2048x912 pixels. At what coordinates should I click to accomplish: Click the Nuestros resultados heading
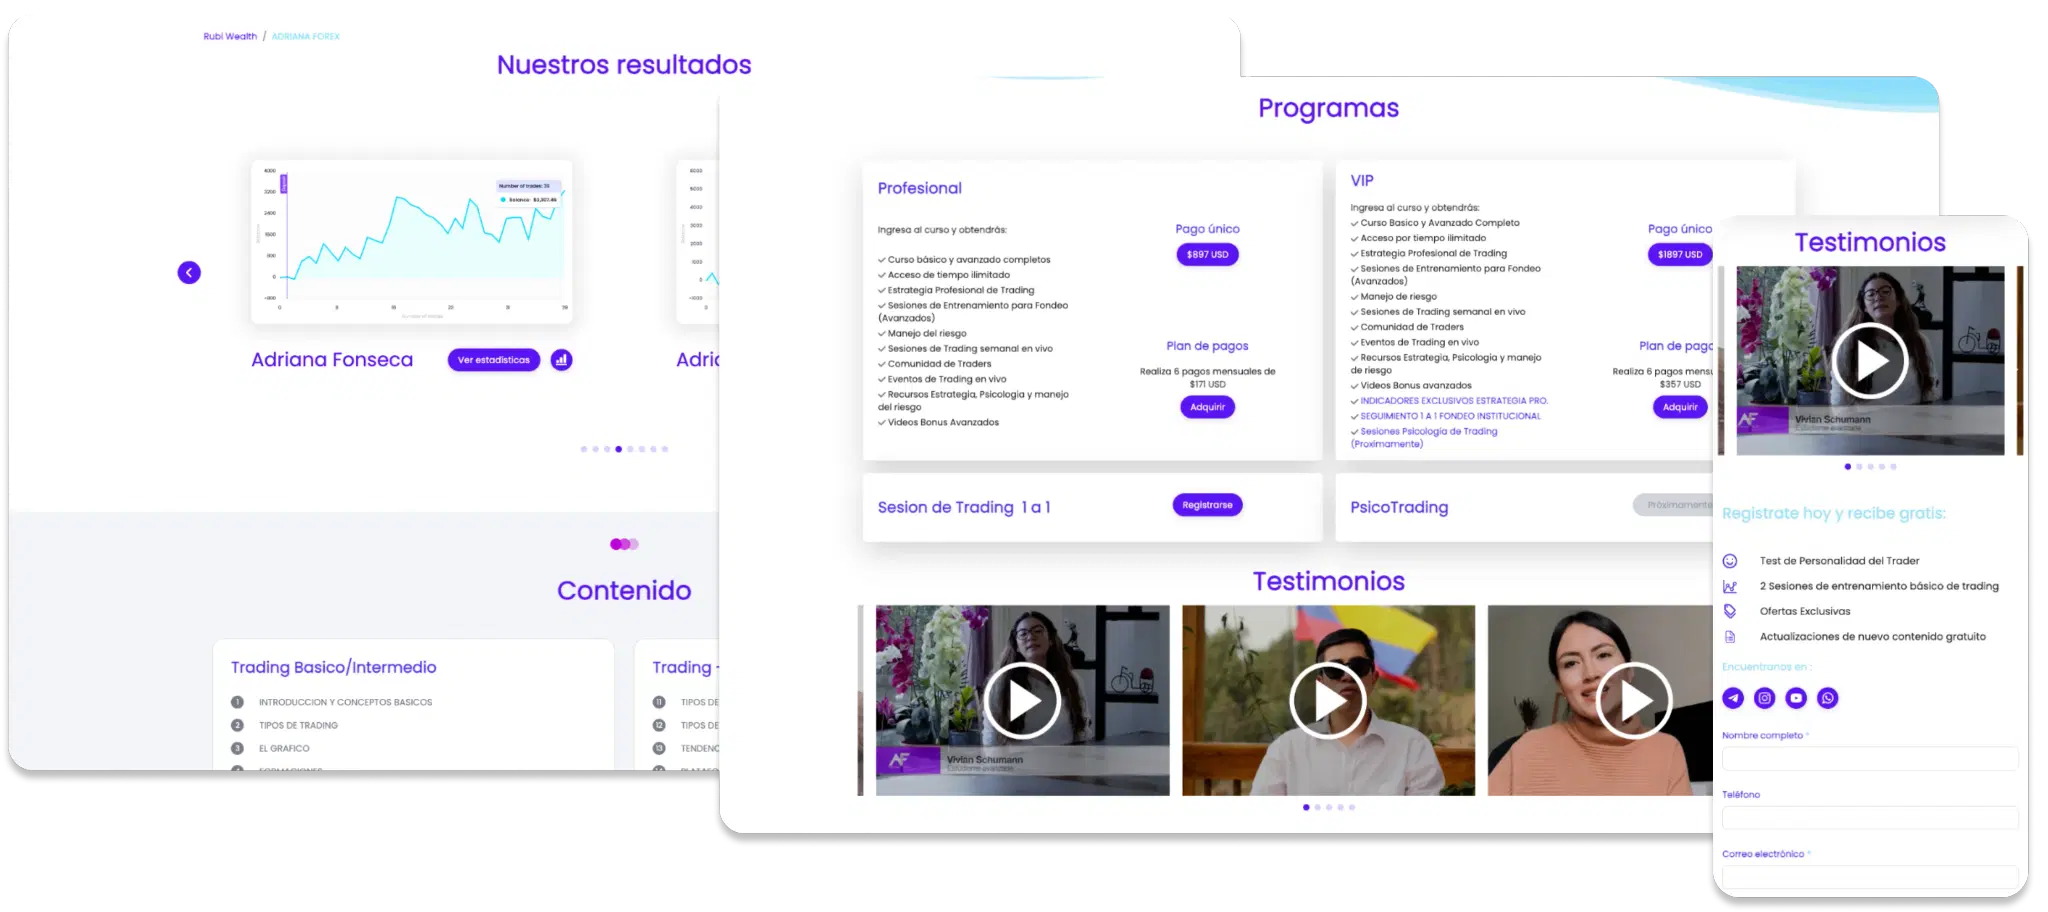point(624,65)
